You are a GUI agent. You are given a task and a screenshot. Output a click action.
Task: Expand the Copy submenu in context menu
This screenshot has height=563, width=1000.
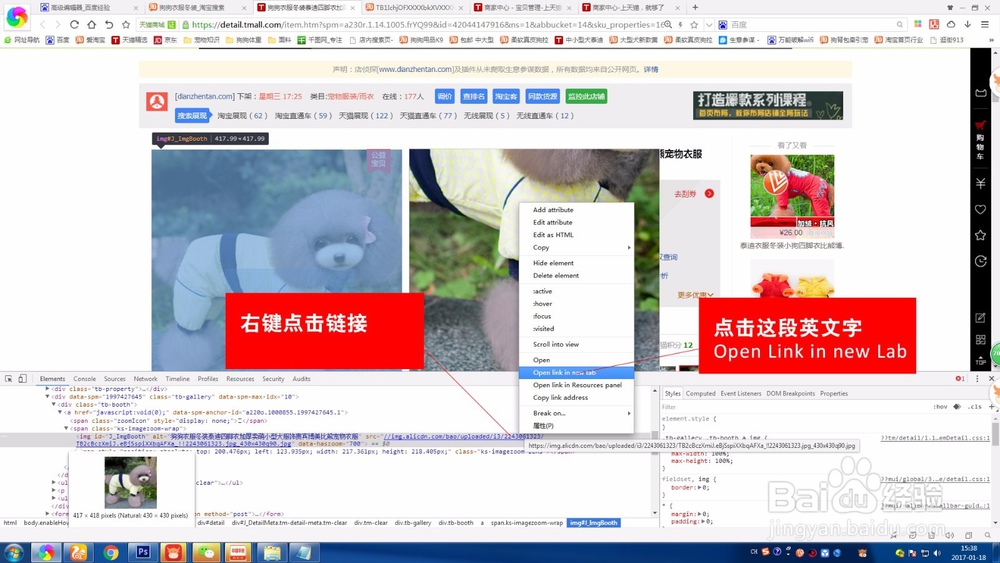(577, 247)
